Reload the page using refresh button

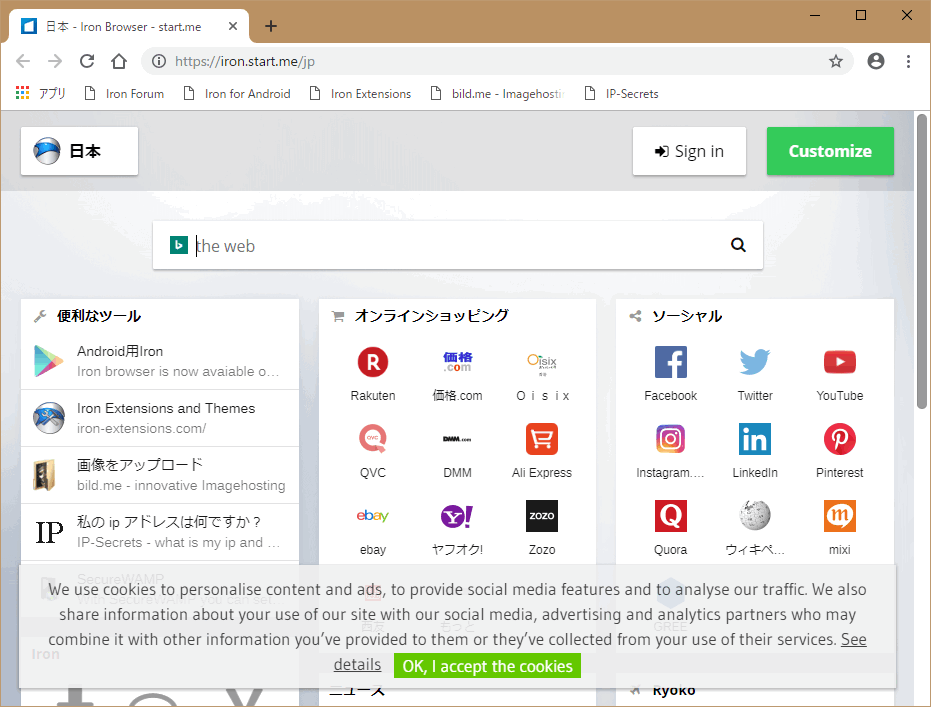[x=87, y=61]
